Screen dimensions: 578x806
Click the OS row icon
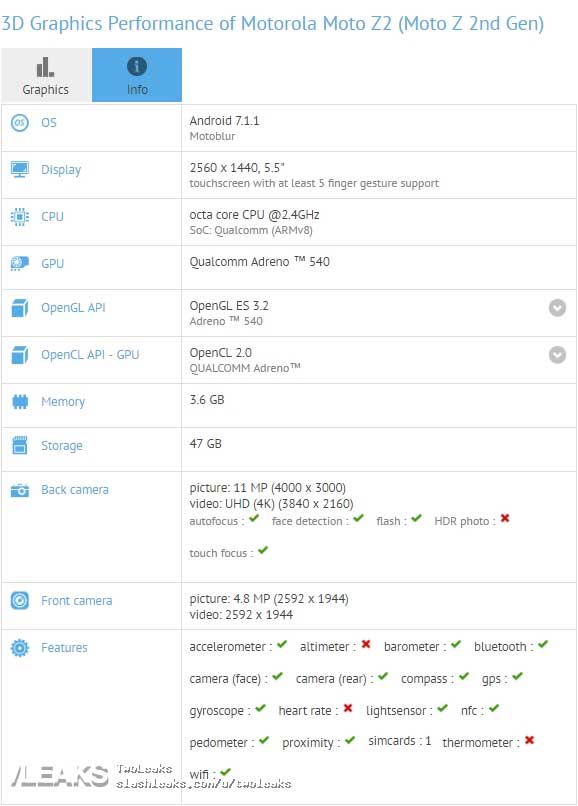(x=20, y=123)
